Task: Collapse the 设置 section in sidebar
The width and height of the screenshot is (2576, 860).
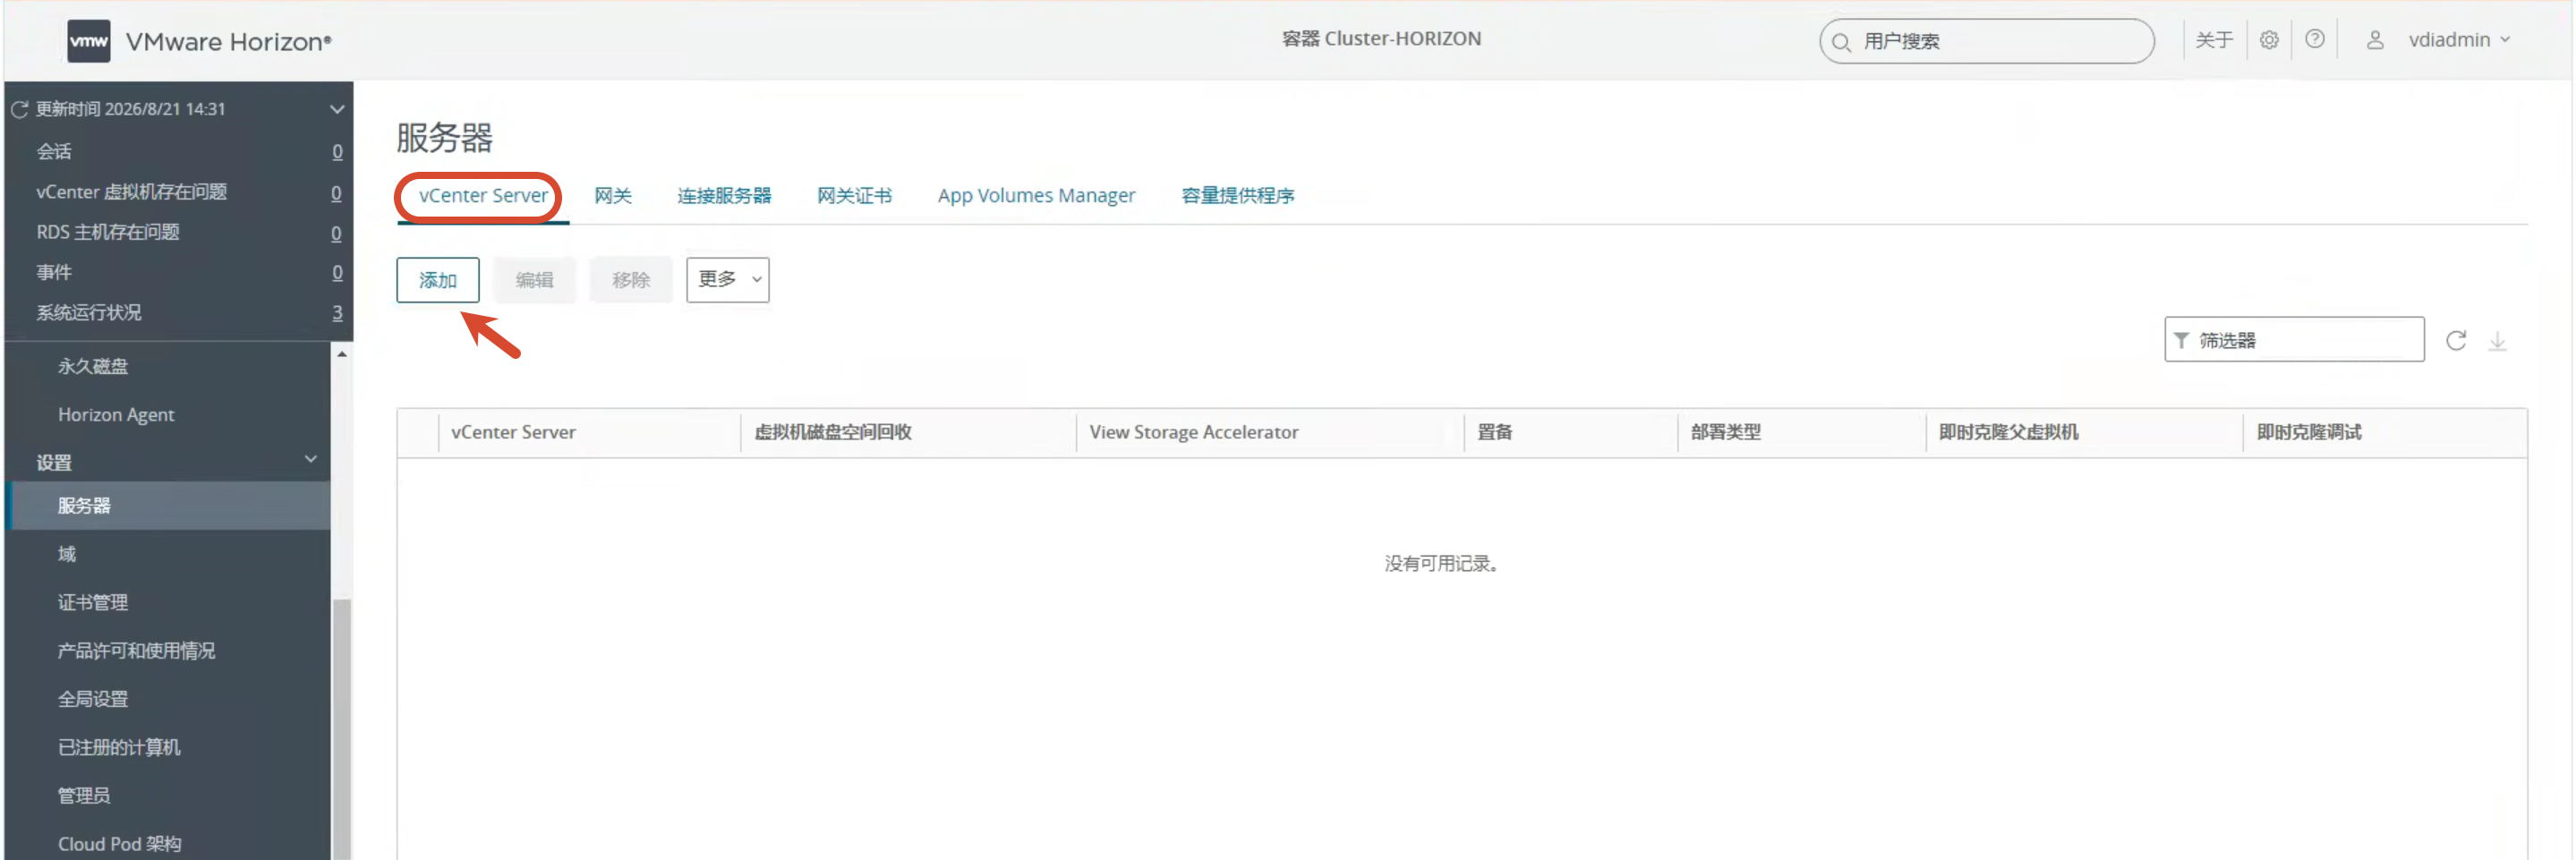Action: coord(311,459)
